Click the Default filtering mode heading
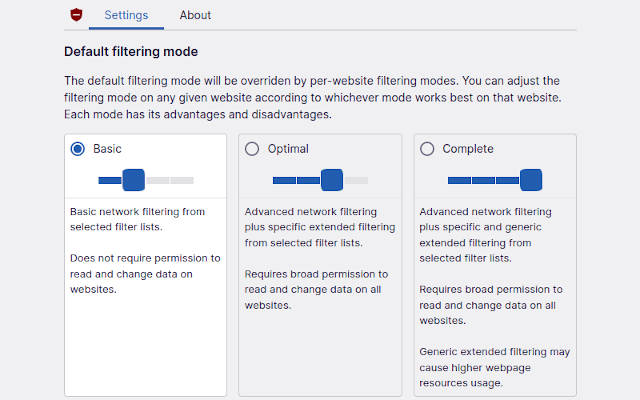Screen dimensions: 640x400 [x=131, y=52]
